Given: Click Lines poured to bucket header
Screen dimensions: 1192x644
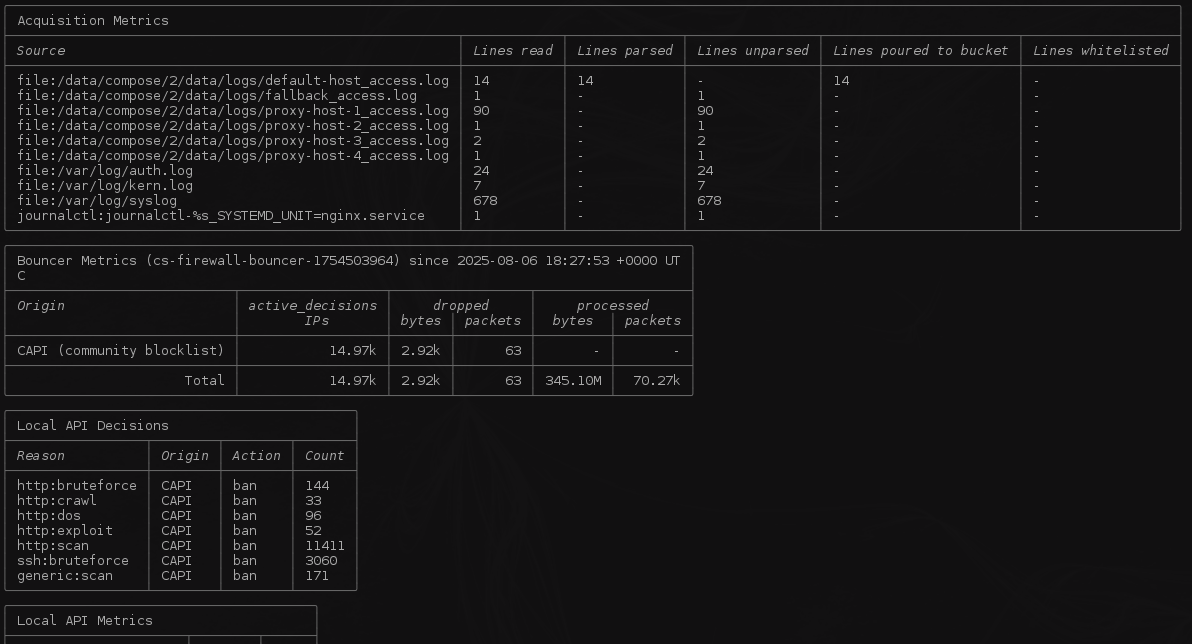Looking at the screenshot, I should [920, 50].
